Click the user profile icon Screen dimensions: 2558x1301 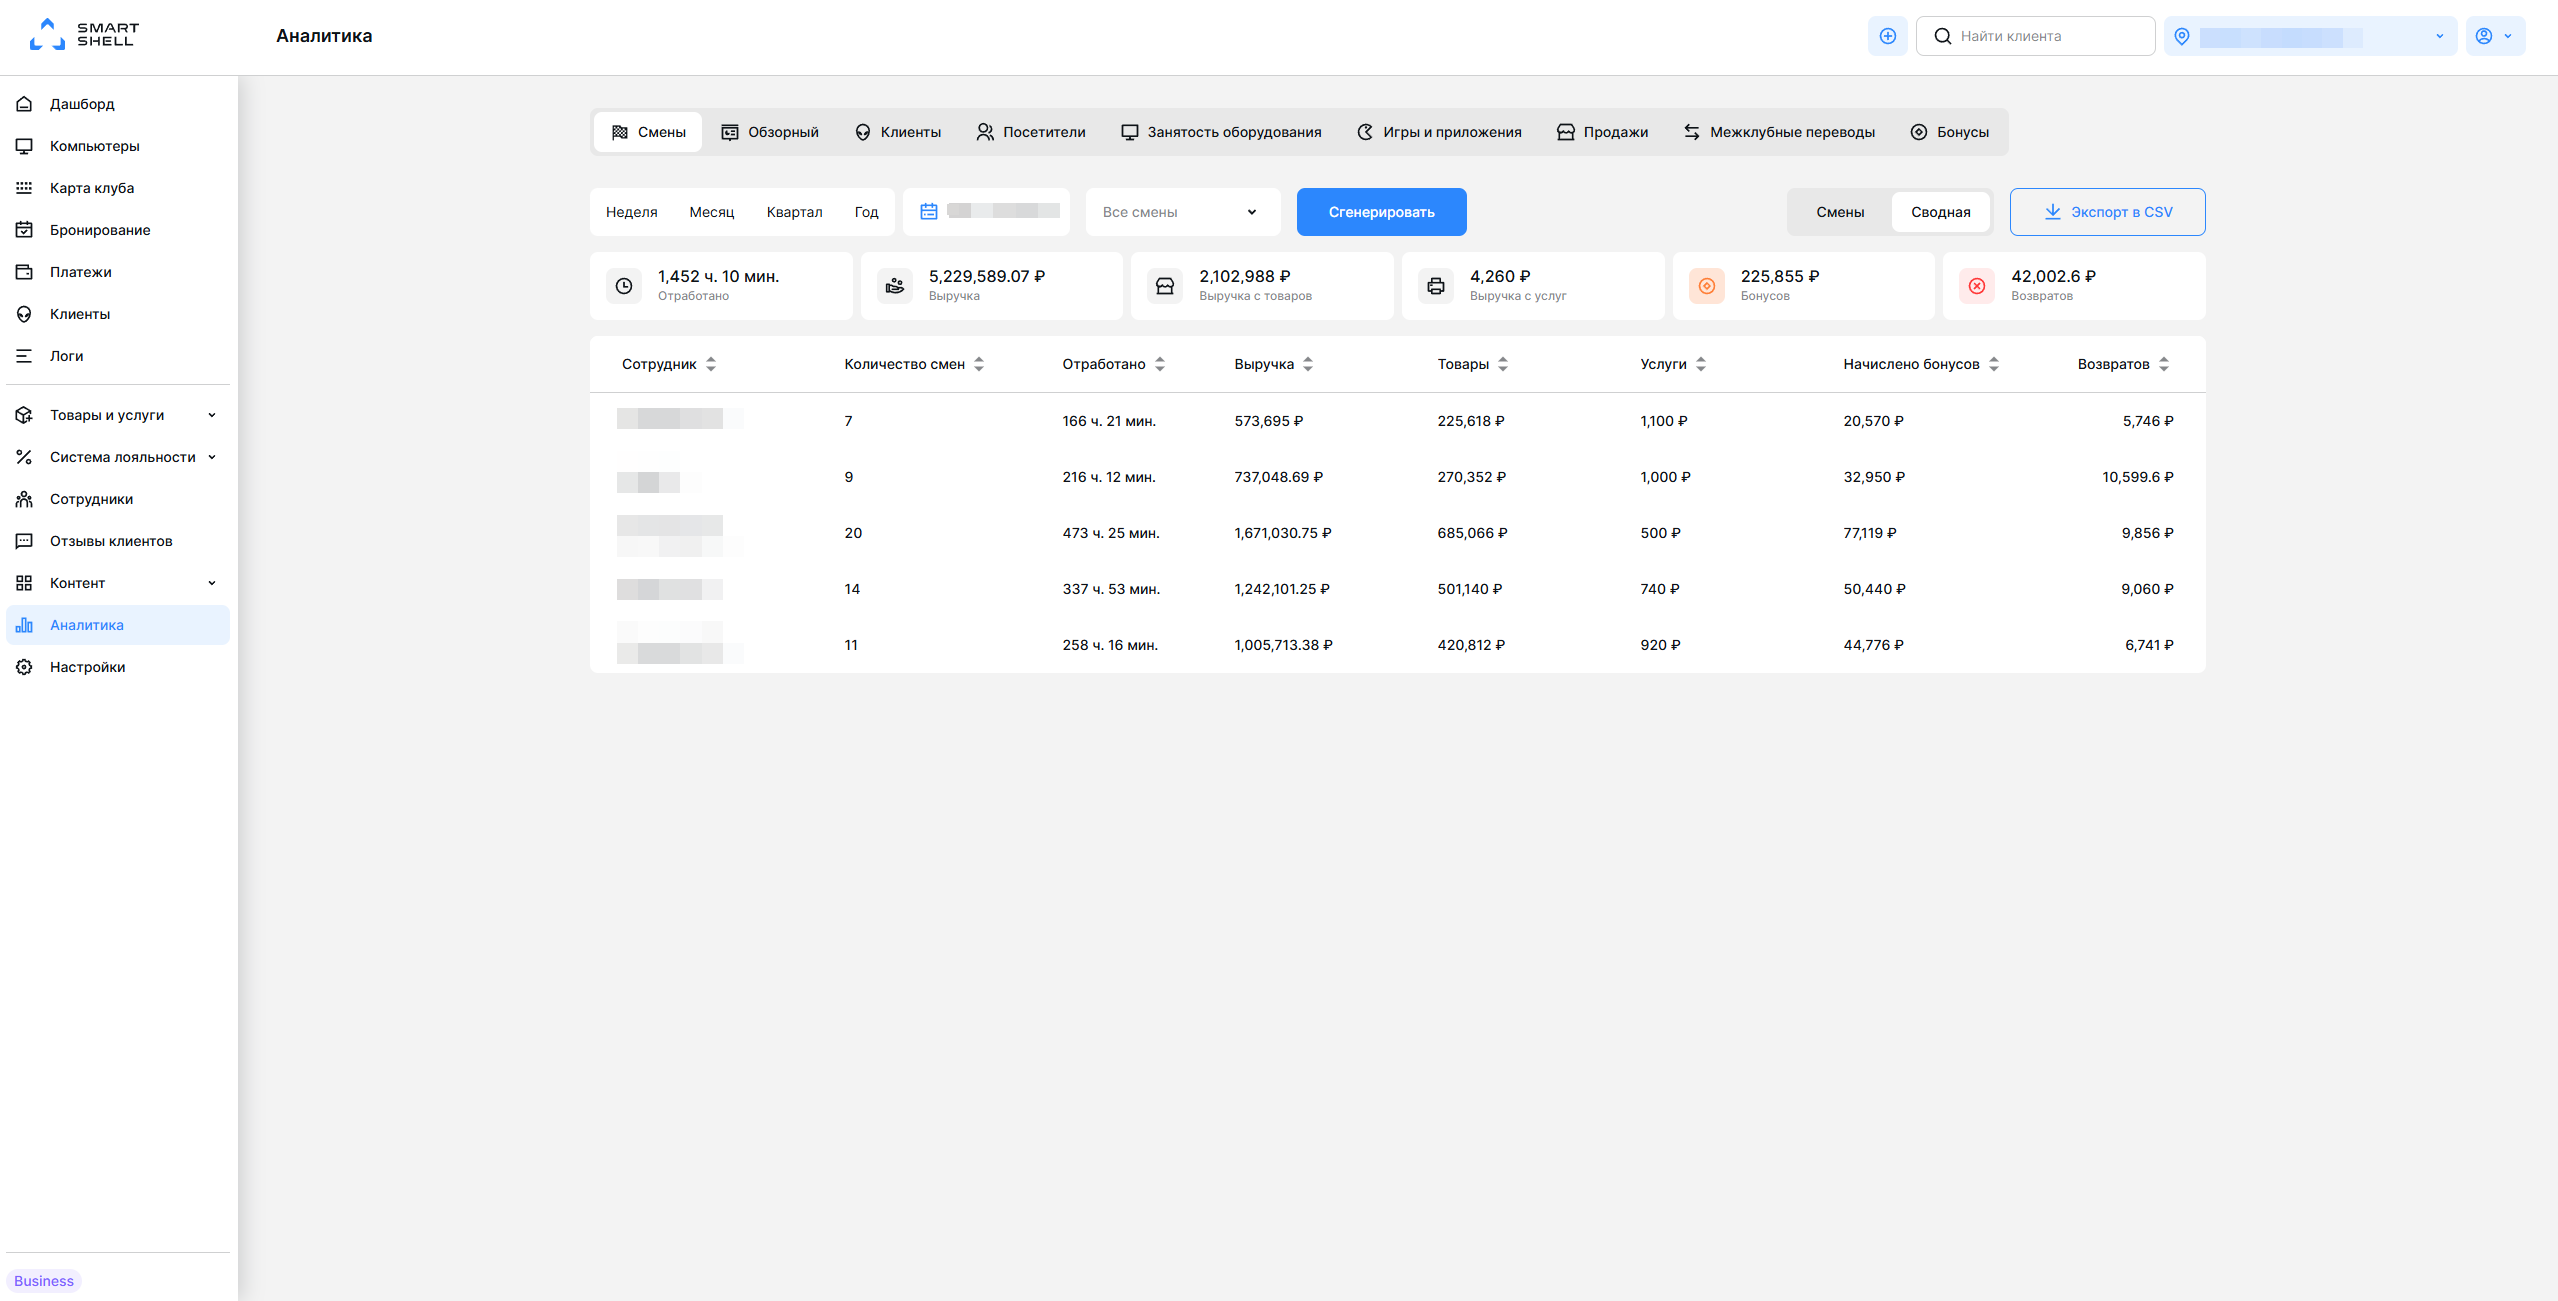coord(2483,36)
